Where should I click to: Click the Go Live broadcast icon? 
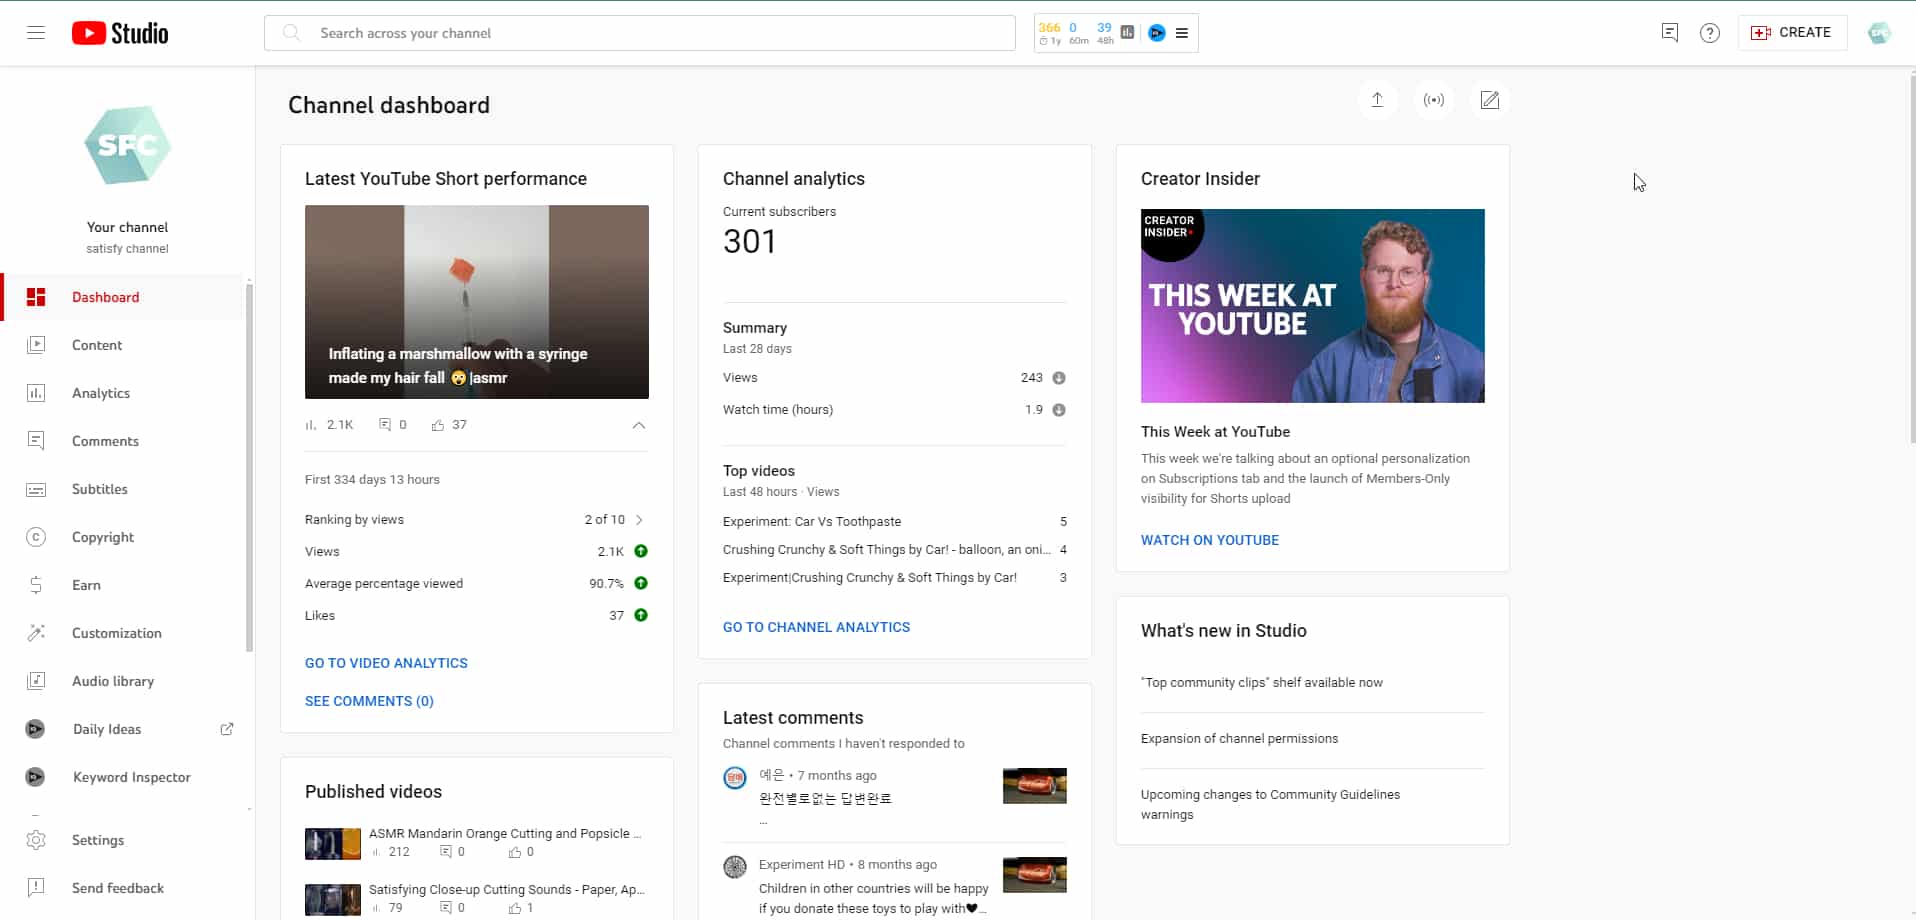tap(1433, 100)
